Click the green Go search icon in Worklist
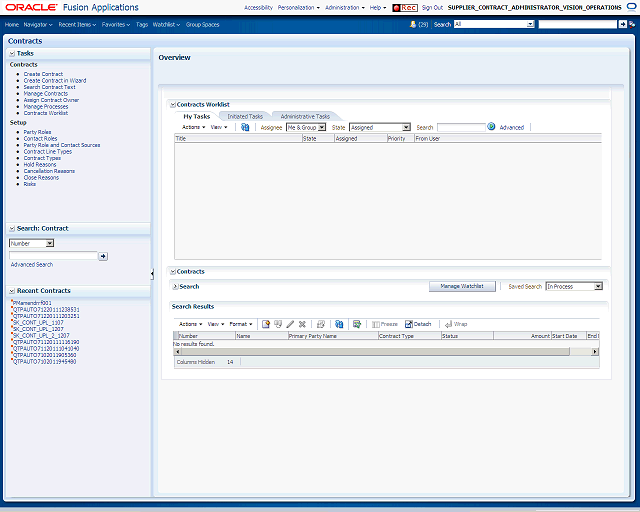 tap(491, 127)
